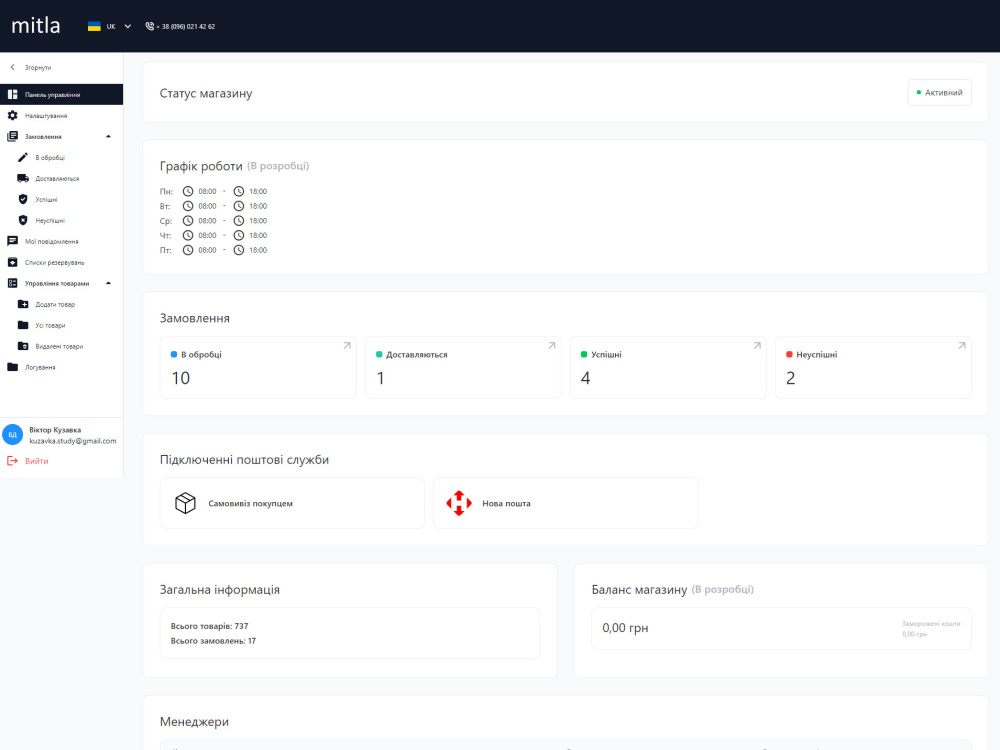Open Доставляються card via its arrow icon
This screenshot has height=750, width=1000.
tap(552, 346)
